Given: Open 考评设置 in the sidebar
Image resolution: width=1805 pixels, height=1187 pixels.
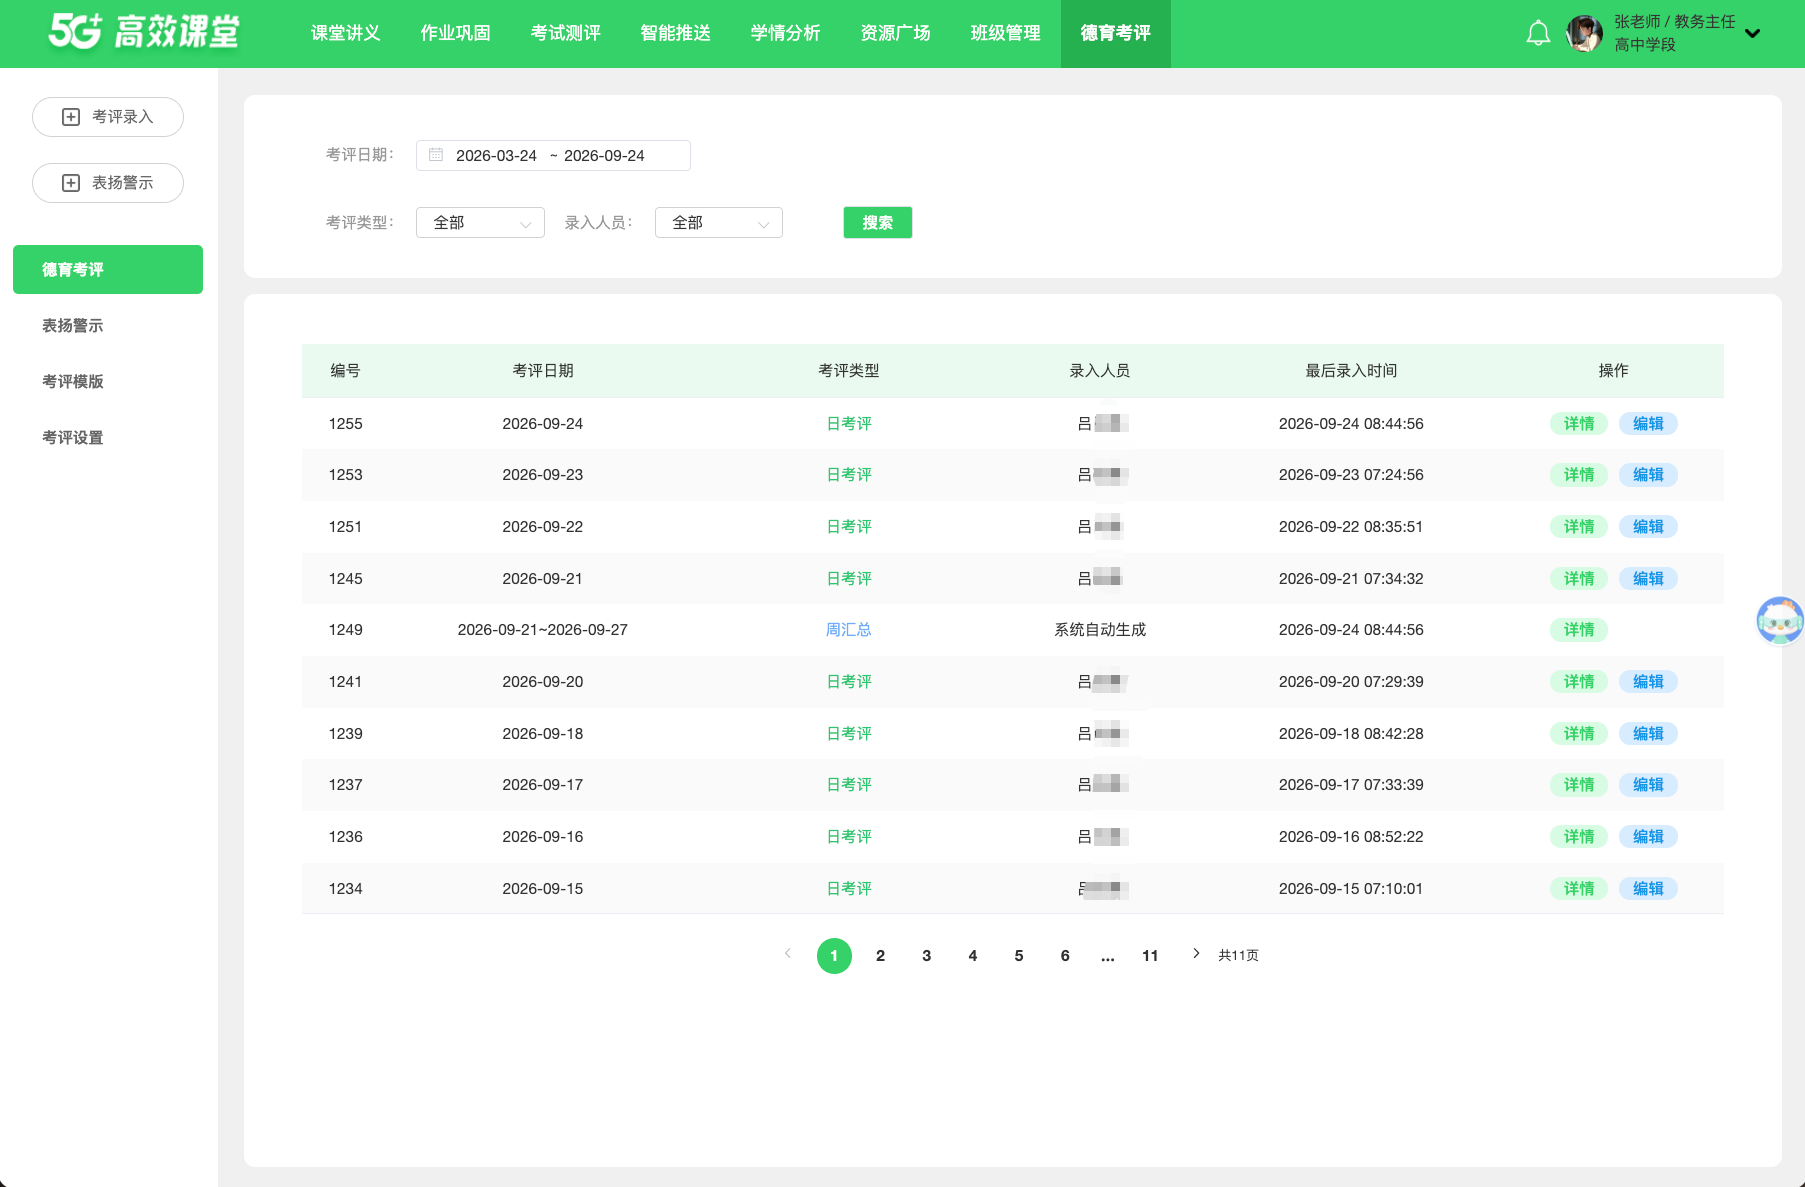Looking at the screenshot, I should coord(73,437).
